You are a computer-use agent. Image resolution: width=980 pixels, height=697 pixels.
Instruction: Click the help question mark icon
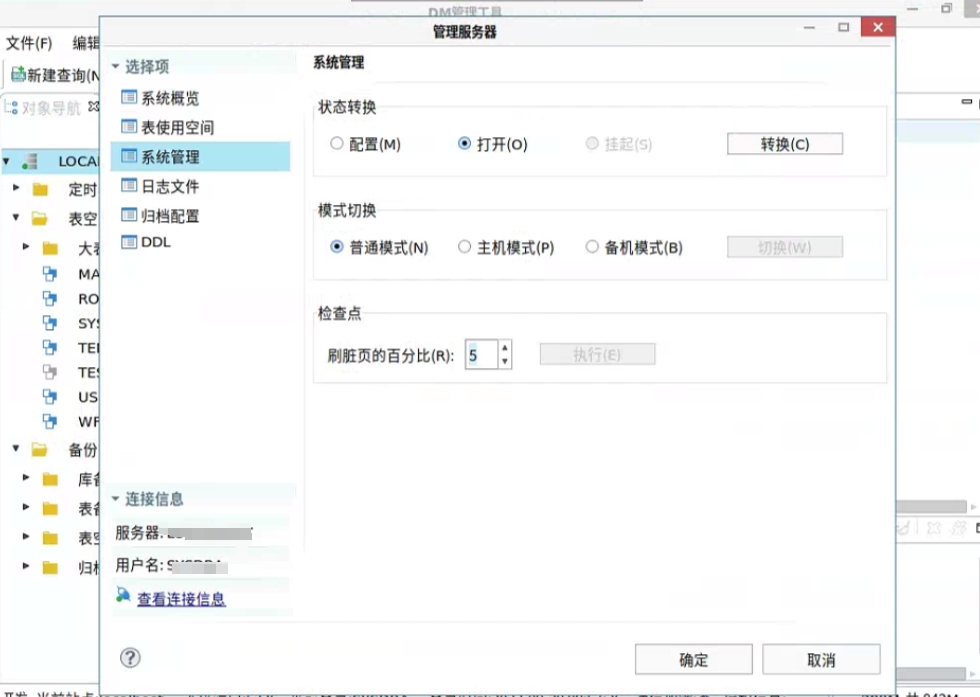point(130,657)
